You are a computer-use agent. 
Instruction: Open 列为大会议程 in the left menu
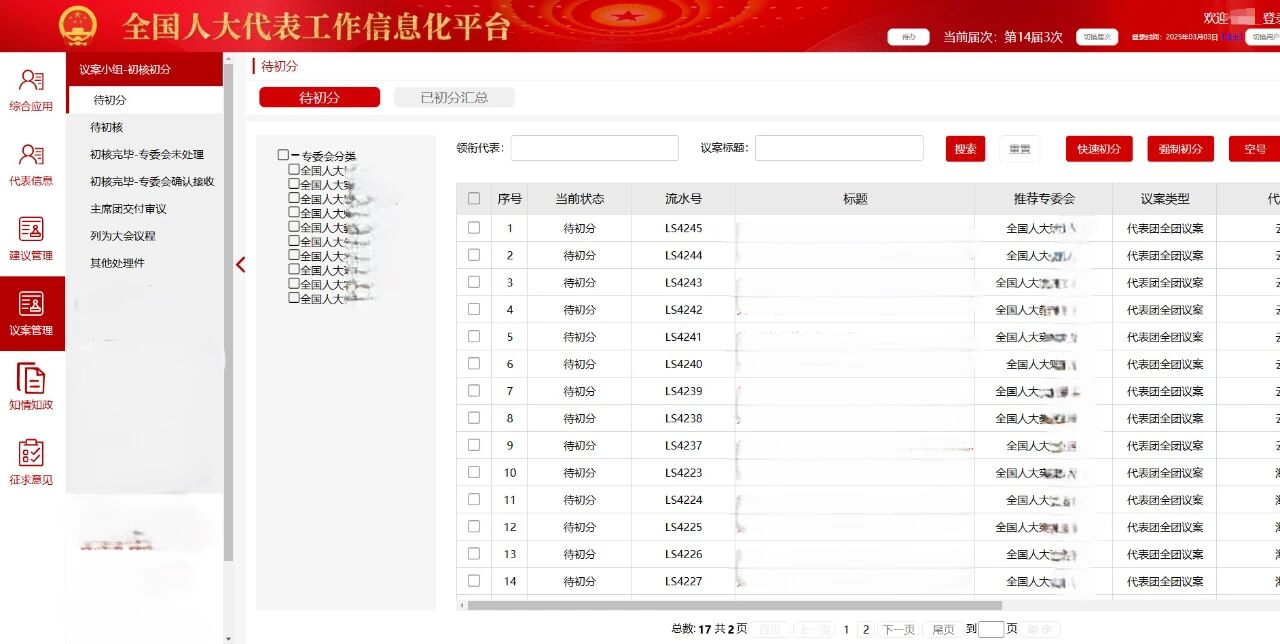pos(123,236)
